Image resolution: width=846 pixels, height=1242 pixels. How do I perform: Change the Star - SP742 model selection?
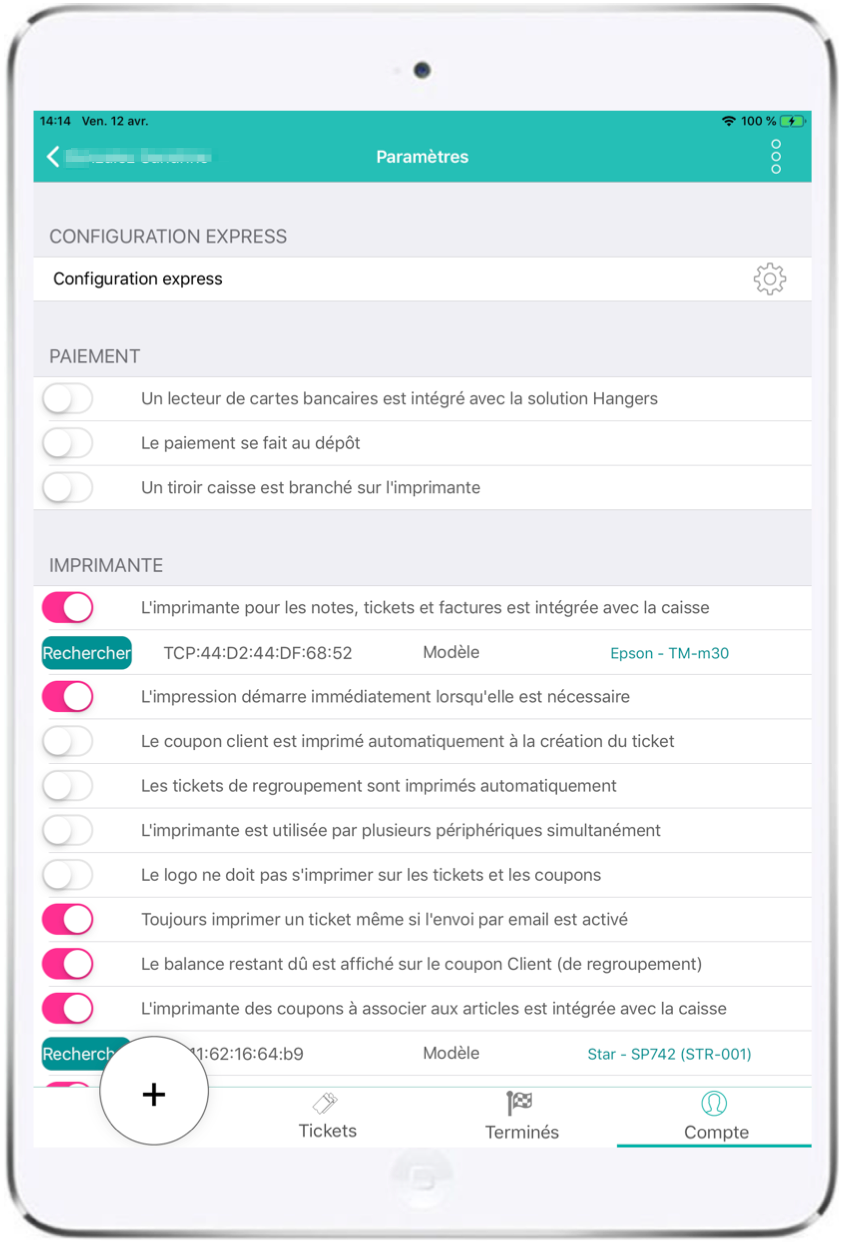(669, 1054)
